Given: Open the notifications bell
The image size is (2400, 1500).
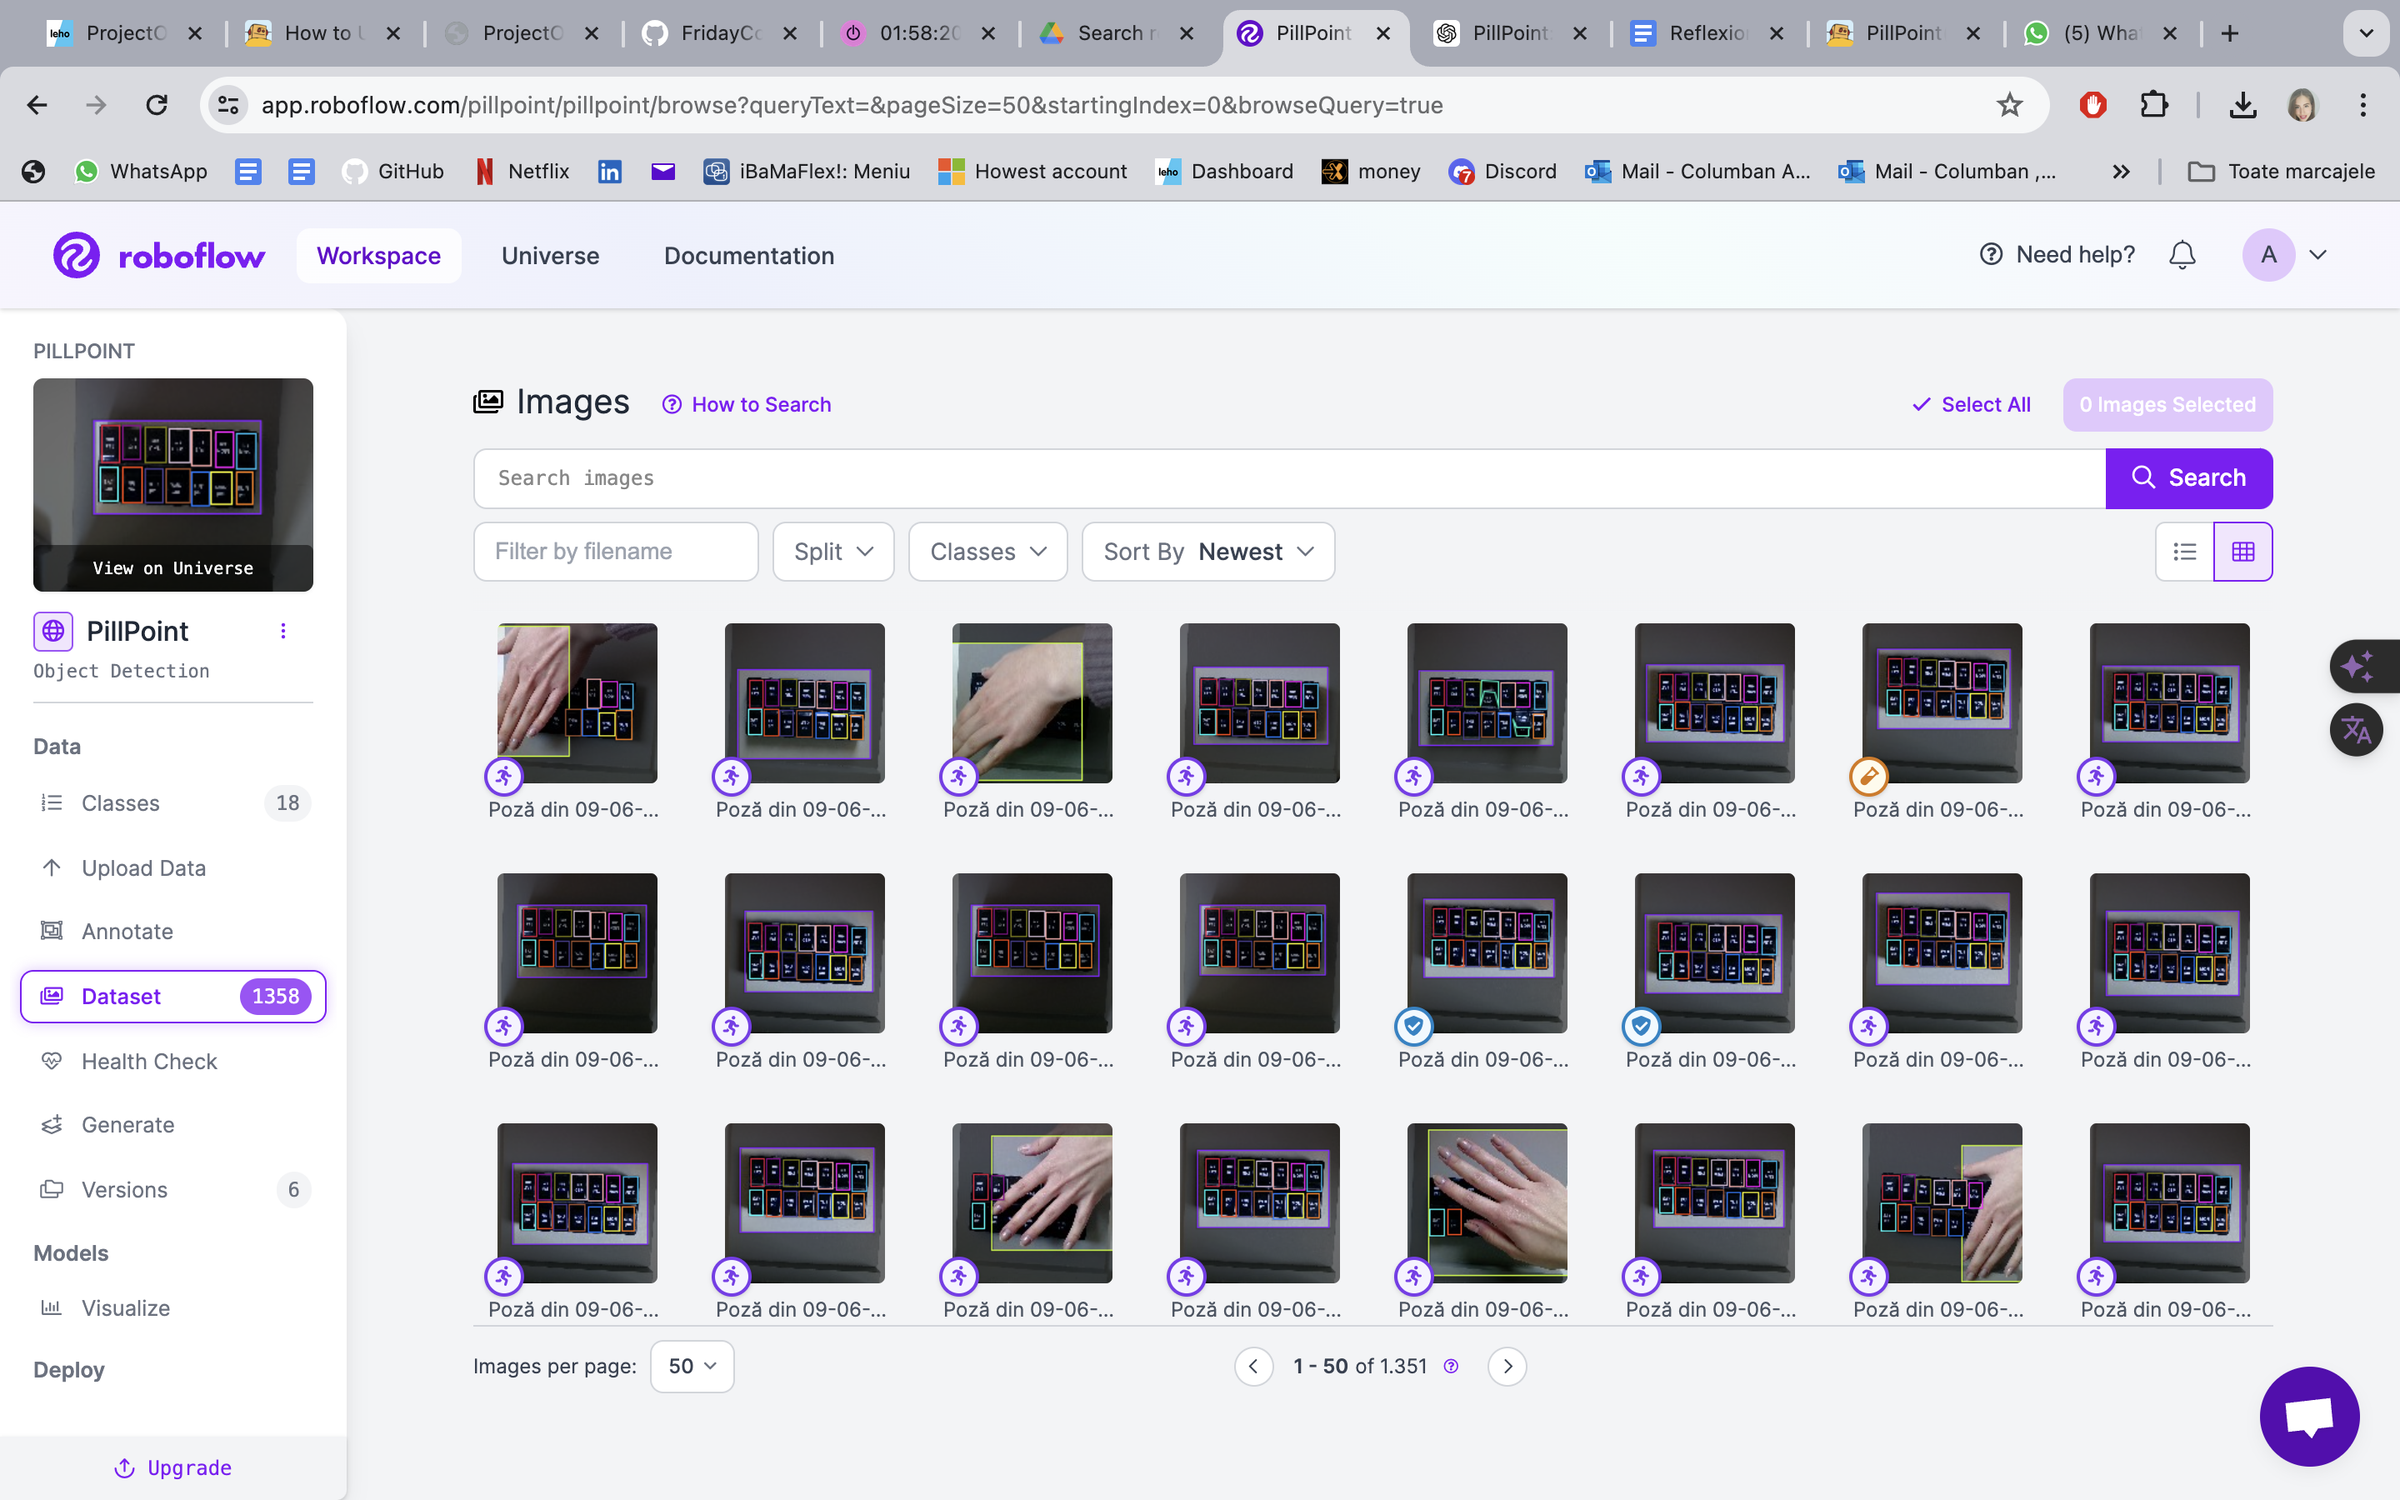Looking at the screenshot, I should coord(2182,255).
